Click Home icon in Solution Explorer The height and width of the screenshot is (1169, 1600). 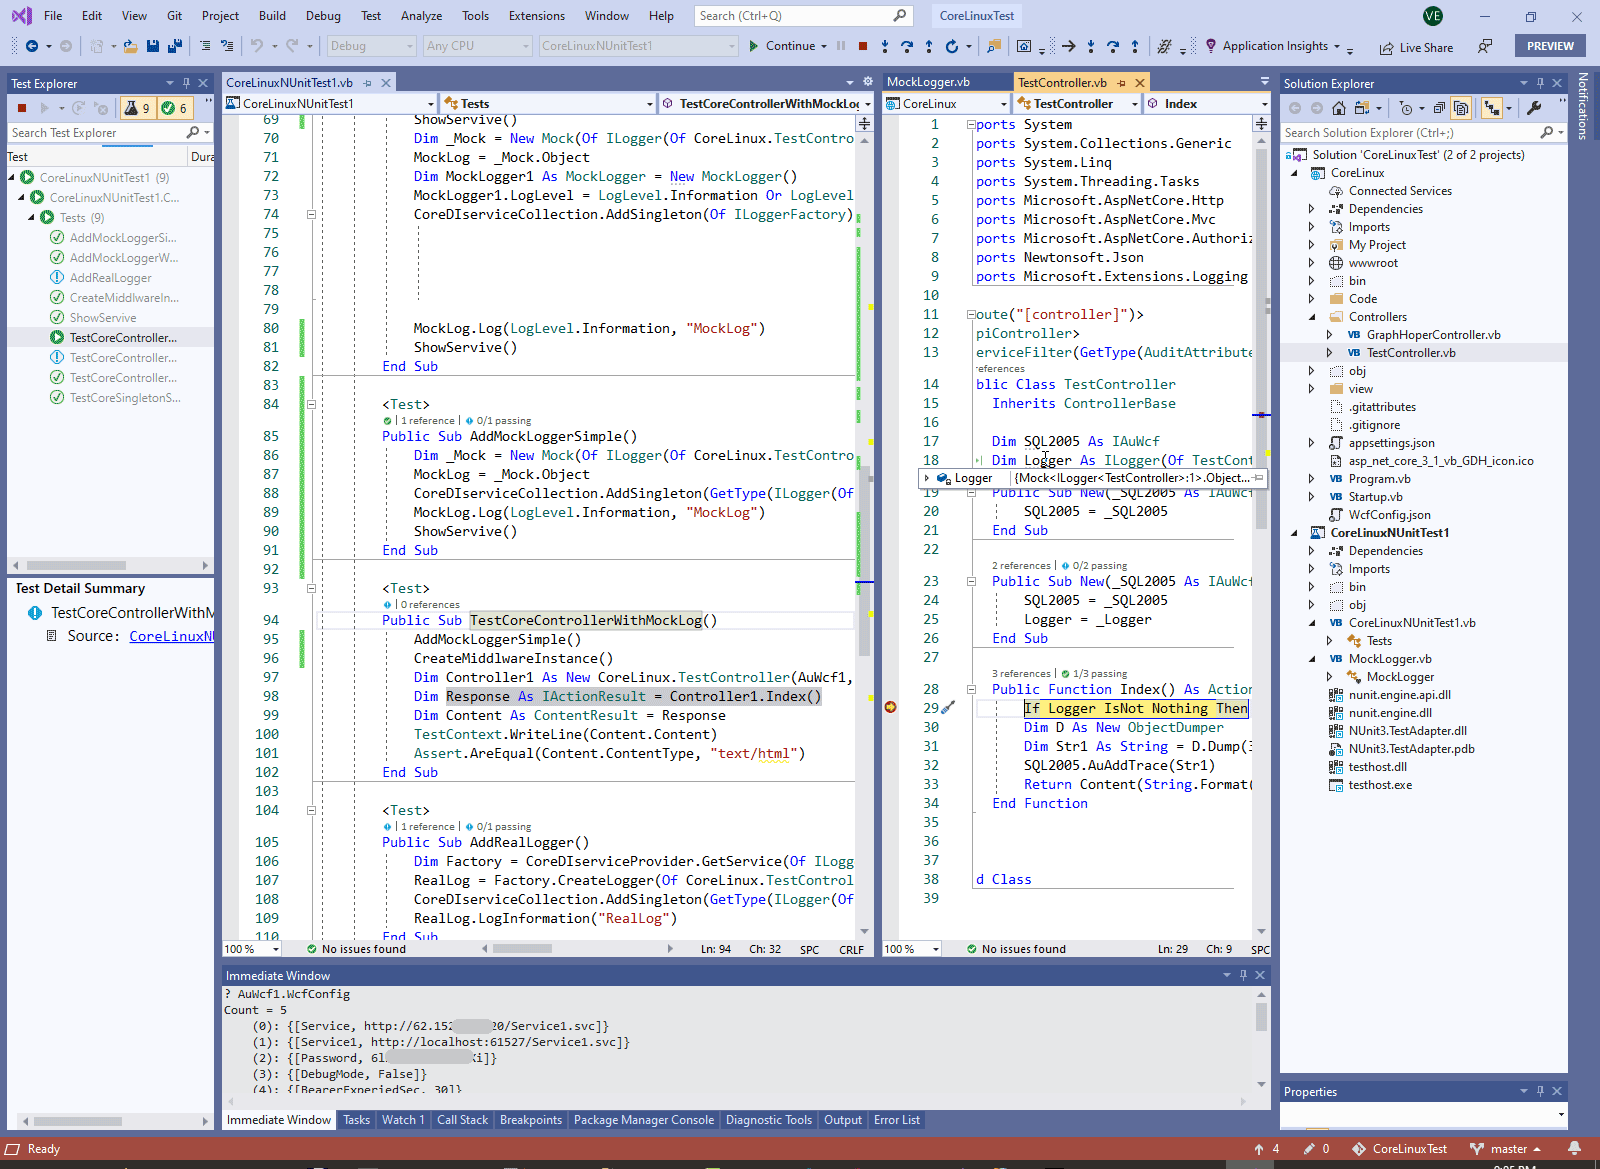(1338, 108)
